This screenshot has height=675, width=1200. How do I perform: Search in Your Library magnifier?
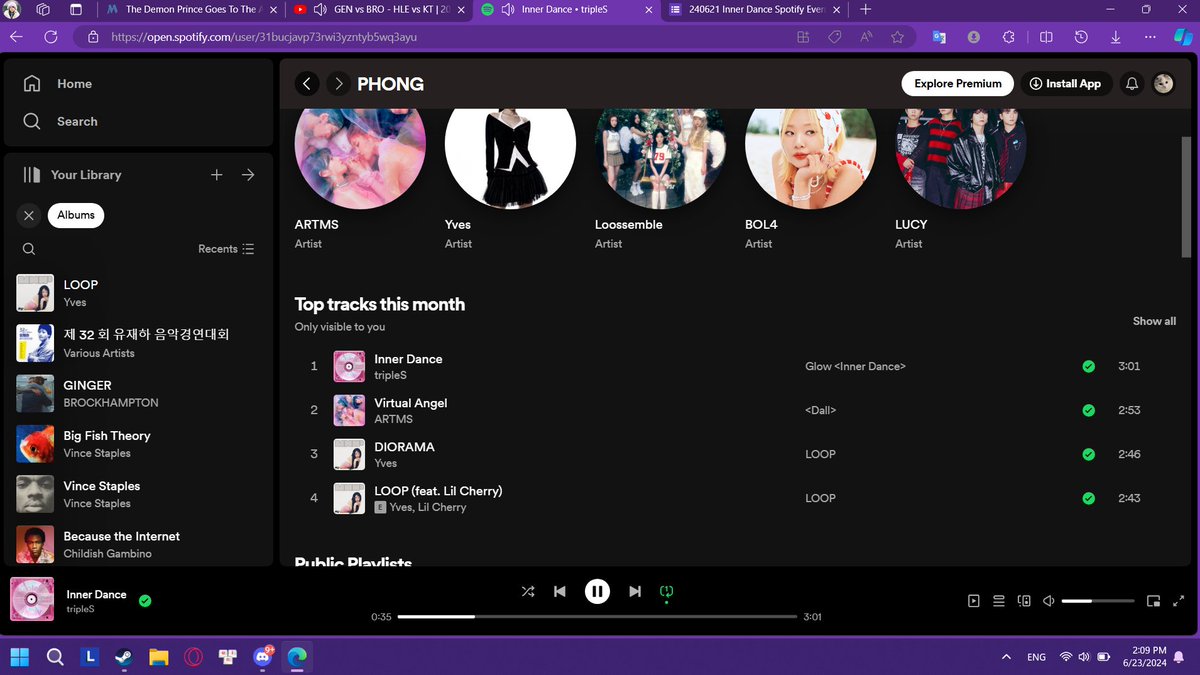pyautogui.click(x=29, y=249)
